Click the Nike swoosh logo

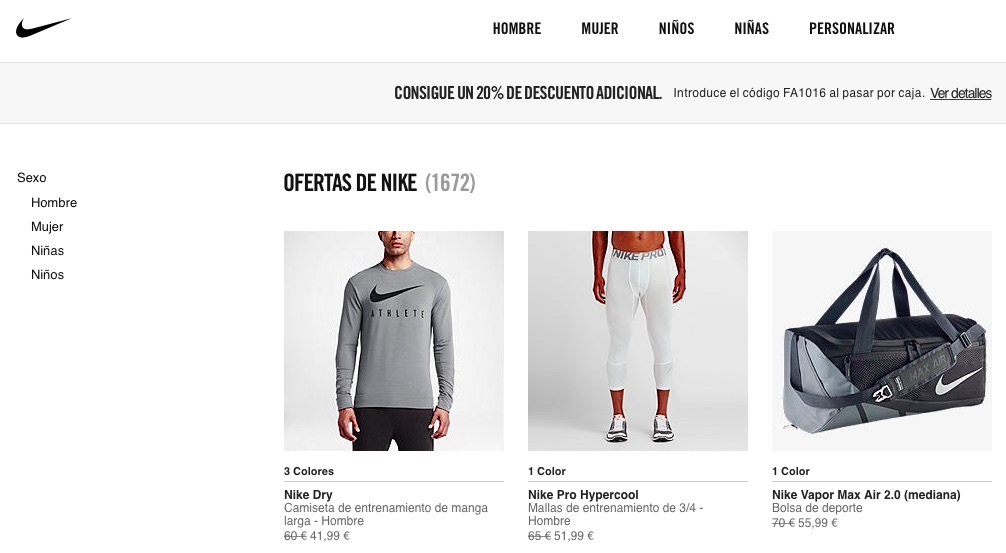(x=43, y=28)
